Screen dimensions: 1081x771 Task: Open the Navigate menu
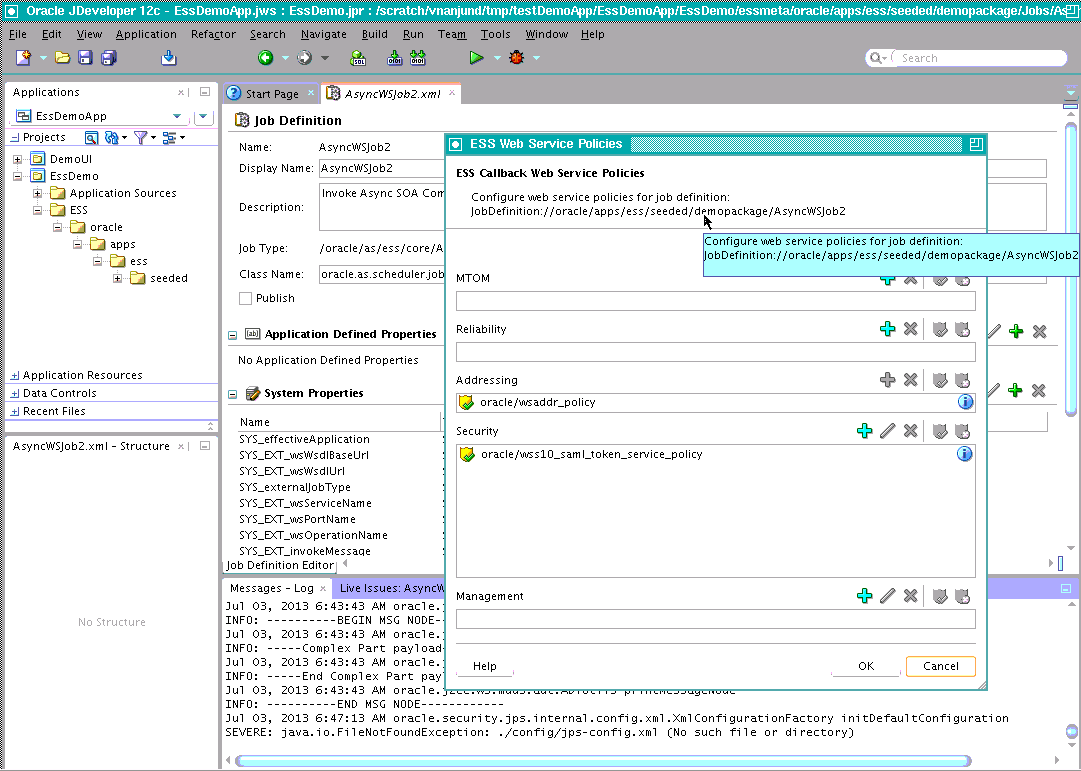[x=323, y=34]
